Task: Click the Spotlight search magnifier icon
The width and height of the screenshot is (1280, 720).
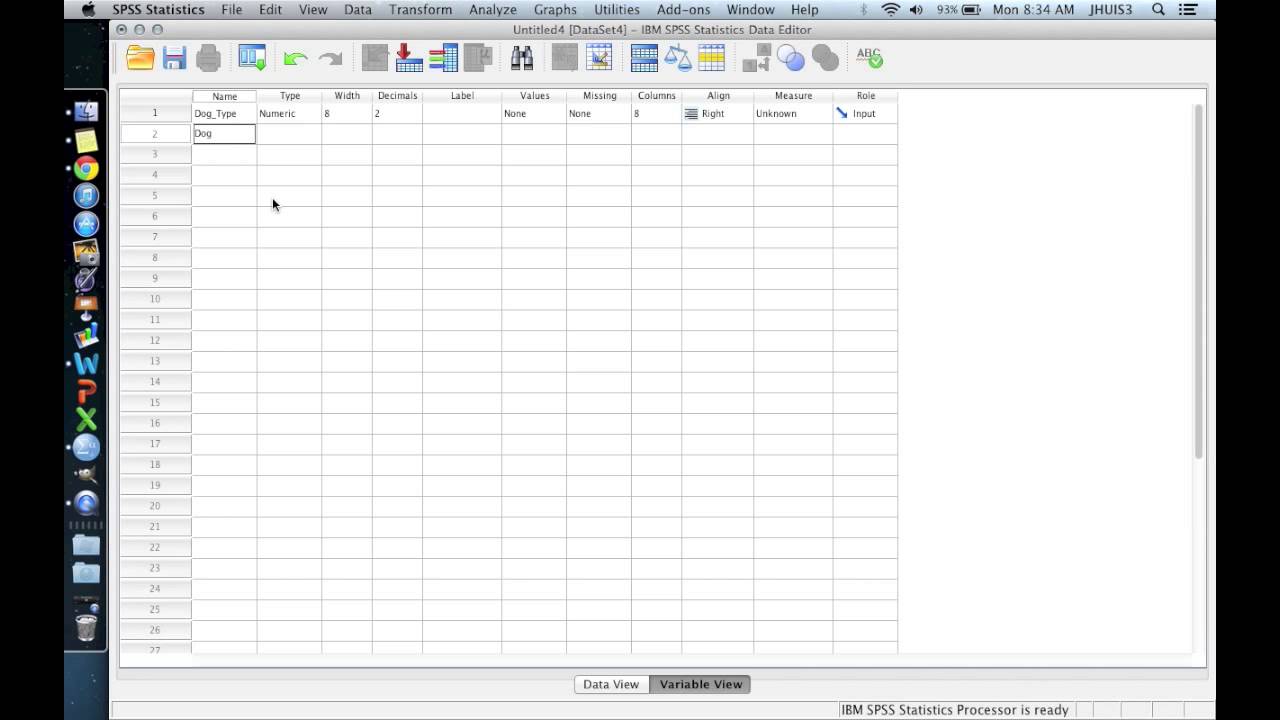Action: (1158, 9)
